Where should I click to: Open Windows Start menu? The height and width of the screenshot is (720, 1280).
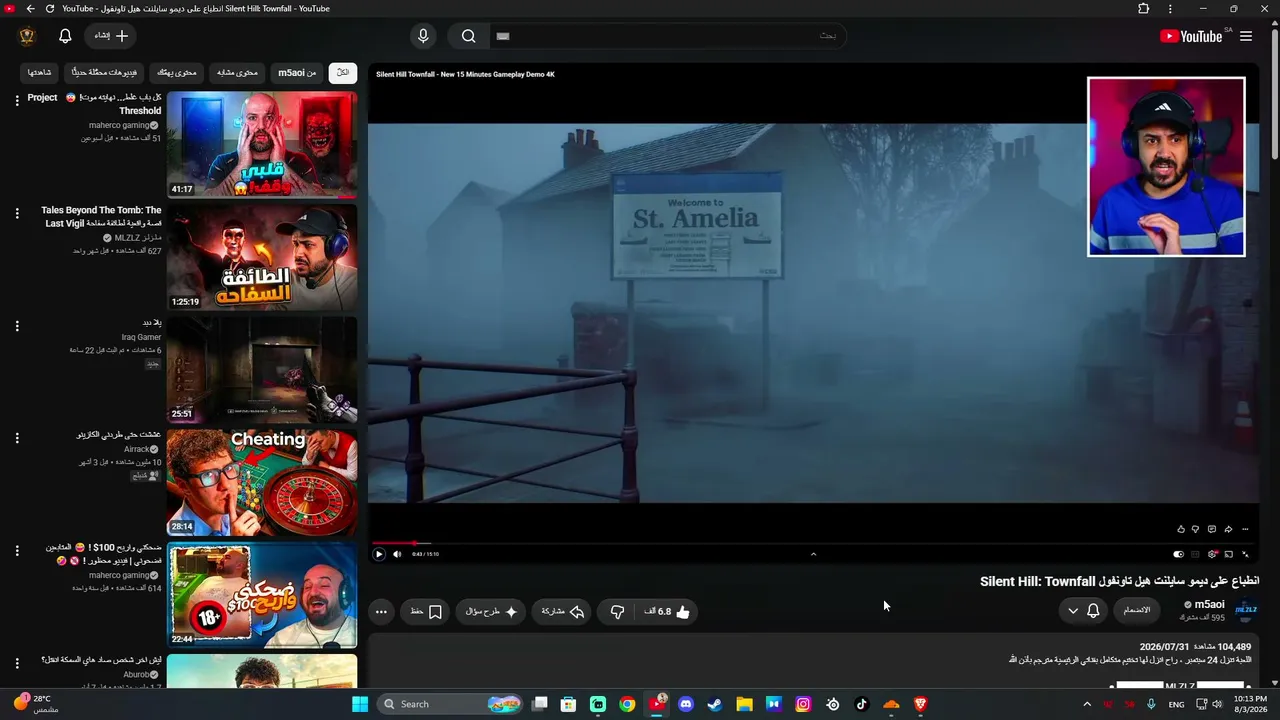pyautogui.click(x=360, y=704)
